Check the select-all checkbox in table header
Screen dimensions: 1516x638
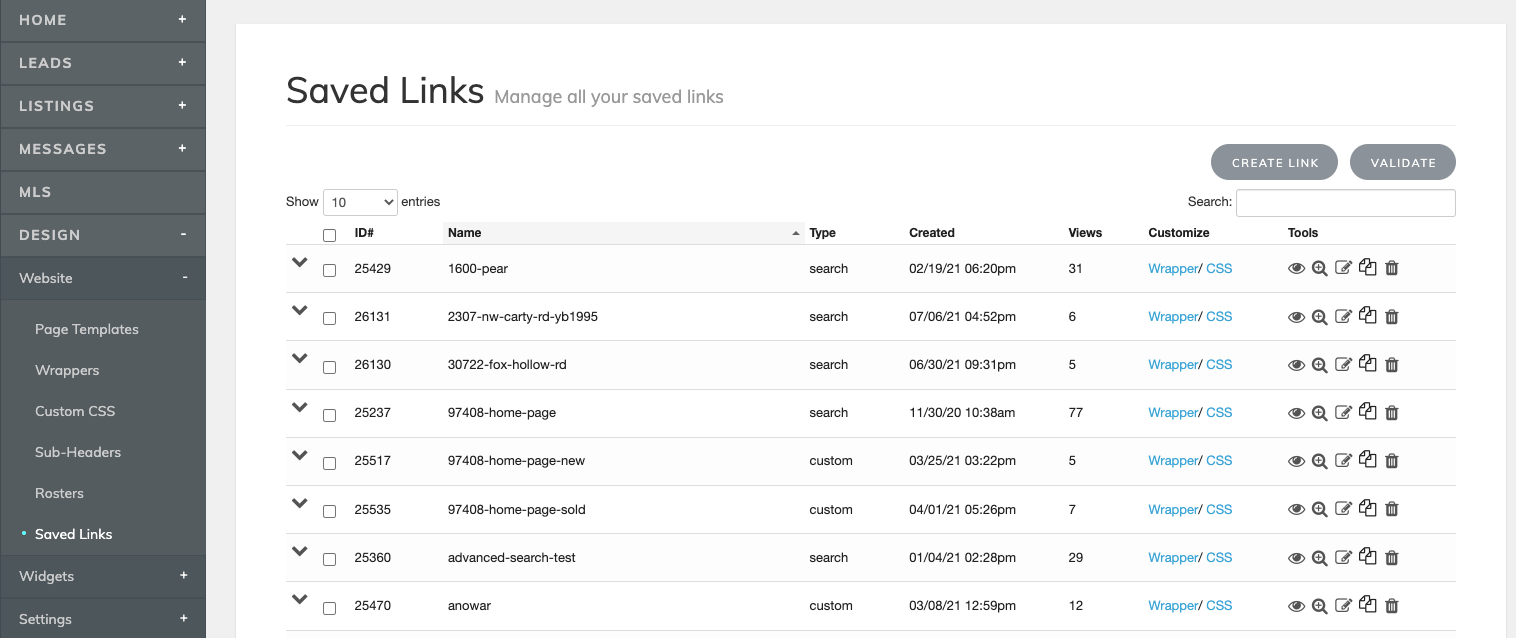[x=329, y=233]
